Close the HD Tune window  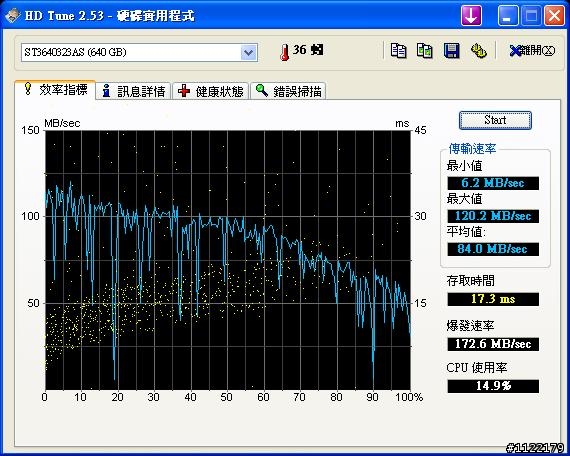555,16
